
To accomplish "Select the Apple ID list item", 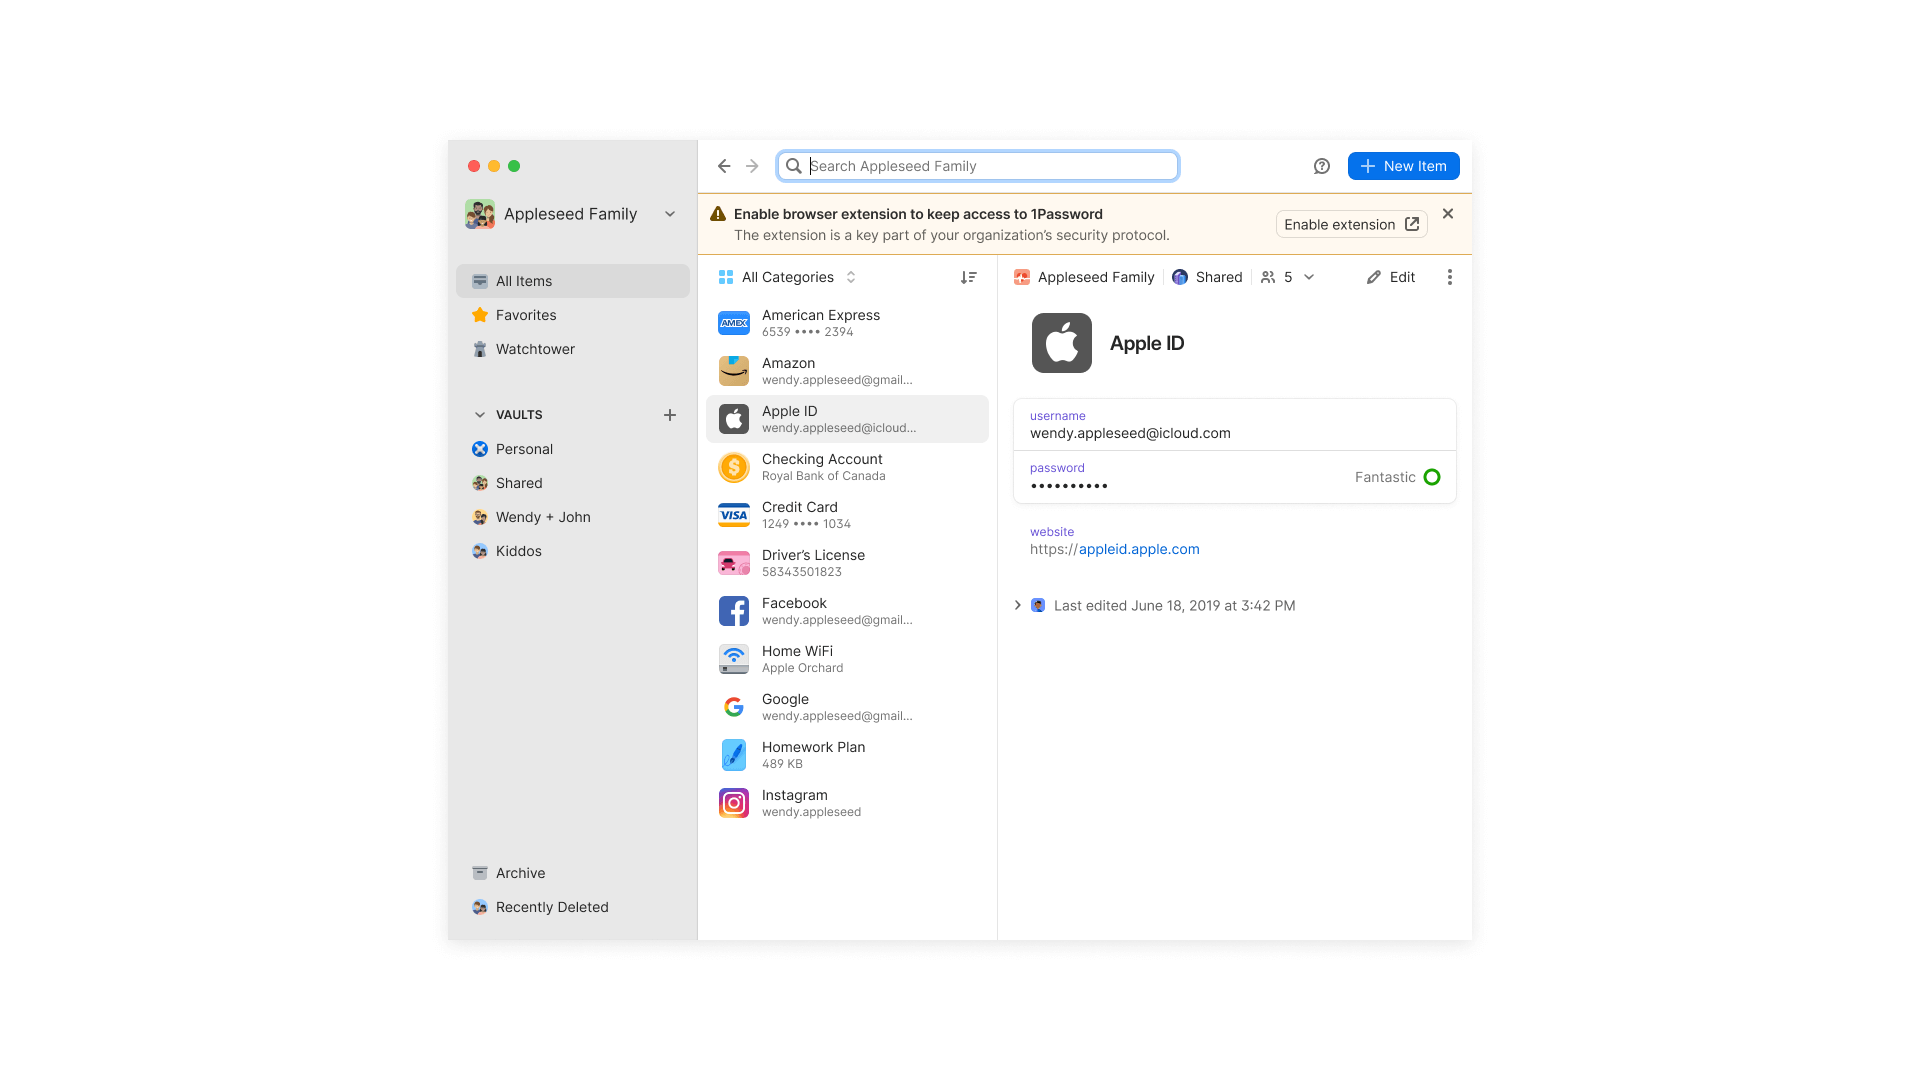I will click(x=847, y=419).
